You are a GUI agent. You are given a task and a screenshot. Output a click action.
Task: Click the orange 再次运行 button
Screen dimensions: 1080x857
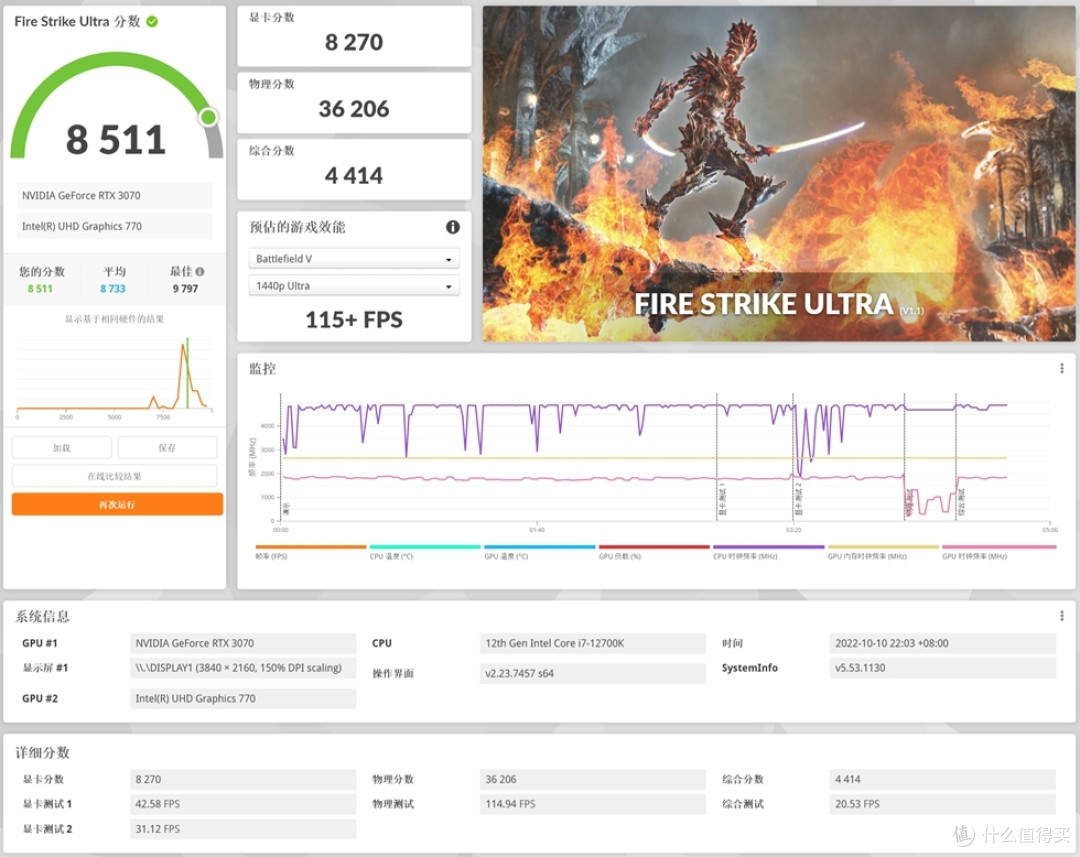click(x=117, y=504)
